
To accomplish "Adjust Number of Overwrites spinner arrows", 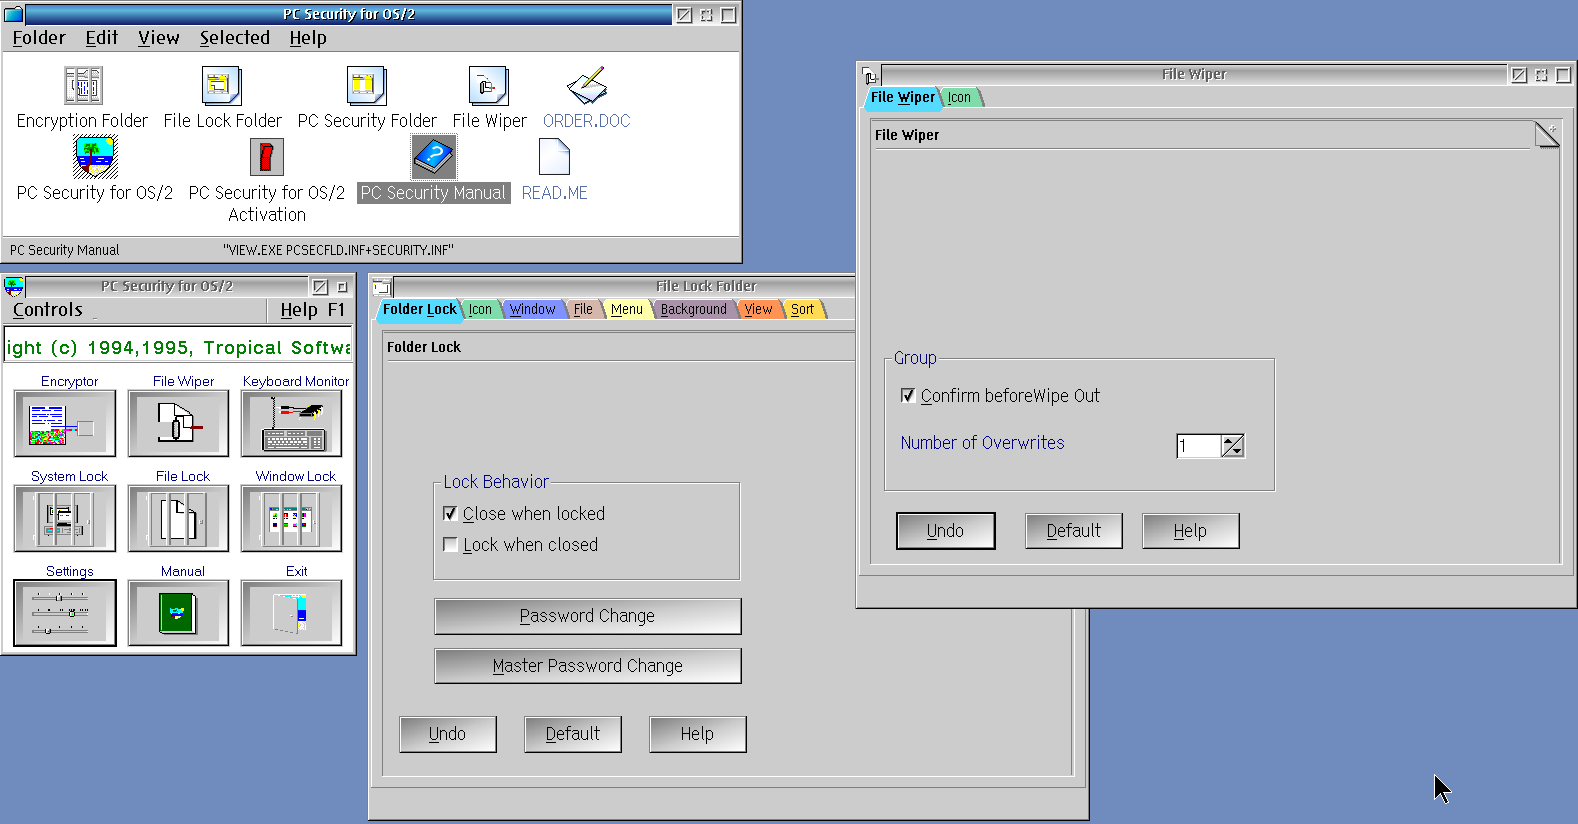I will pos(1233,446).
